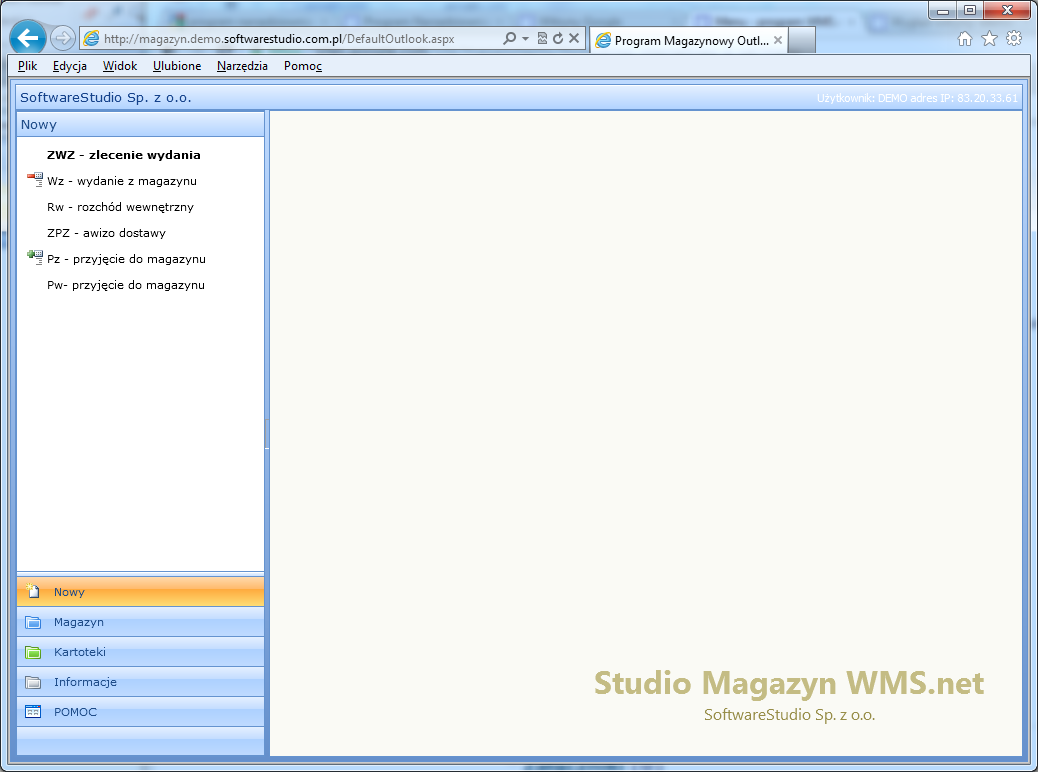
Task: Open the Narzędzia menu
Action: tap(242, 66)
